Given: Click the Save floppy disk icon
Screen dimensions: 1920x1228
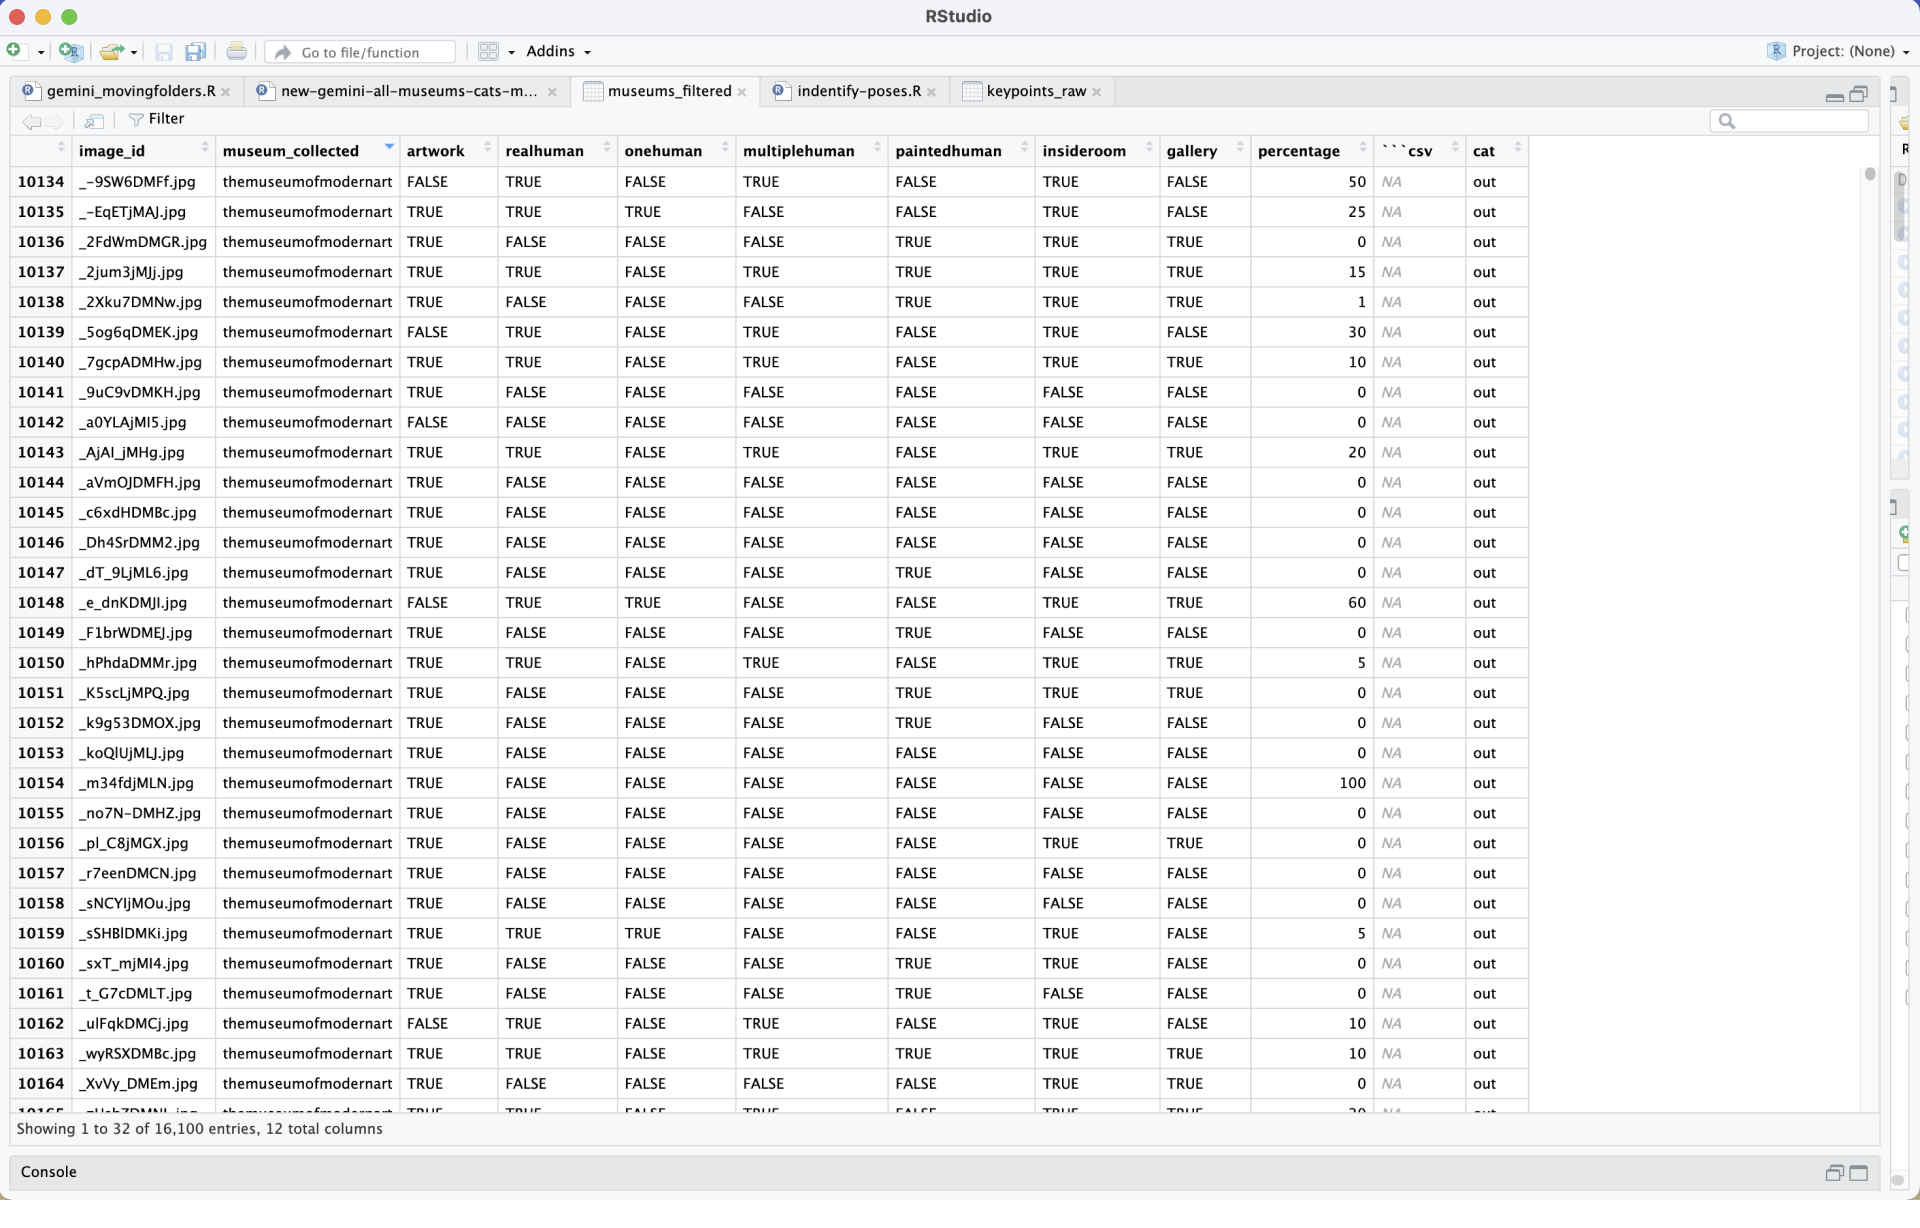Looking at the screenshot, I should pos(164,52).
